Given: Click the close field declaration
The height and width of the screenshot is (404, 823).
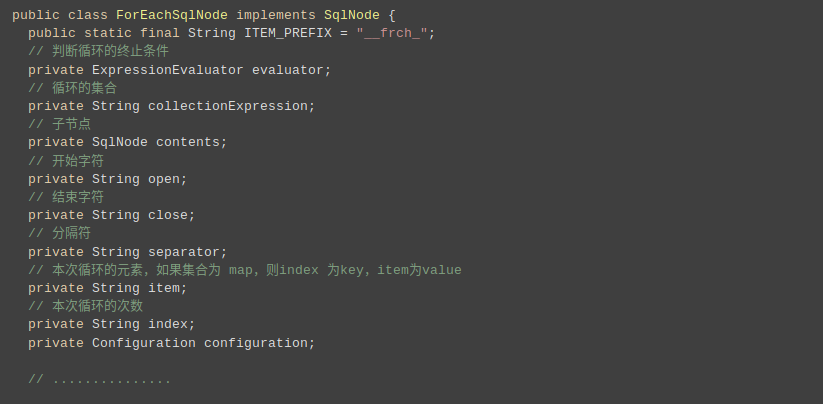Looking at the screenshot, I should coord(111,216).
